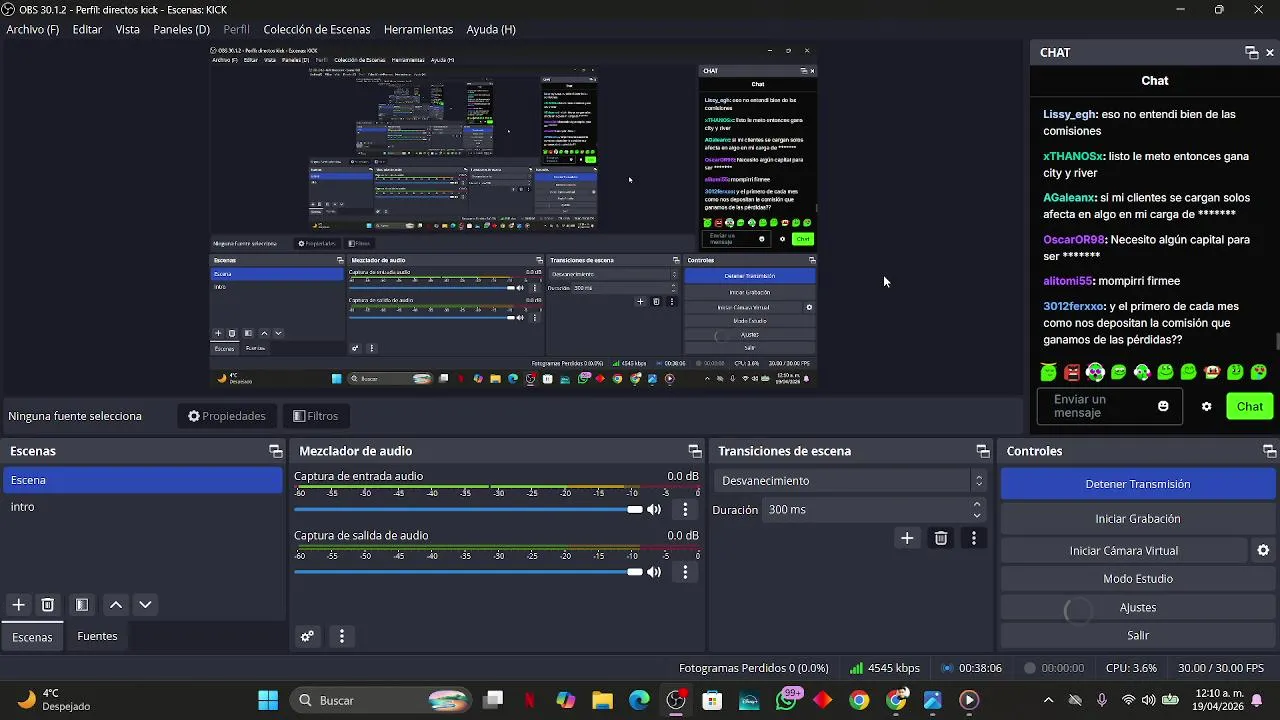
Task: Open the Editar menu
Action: [87, 29]
